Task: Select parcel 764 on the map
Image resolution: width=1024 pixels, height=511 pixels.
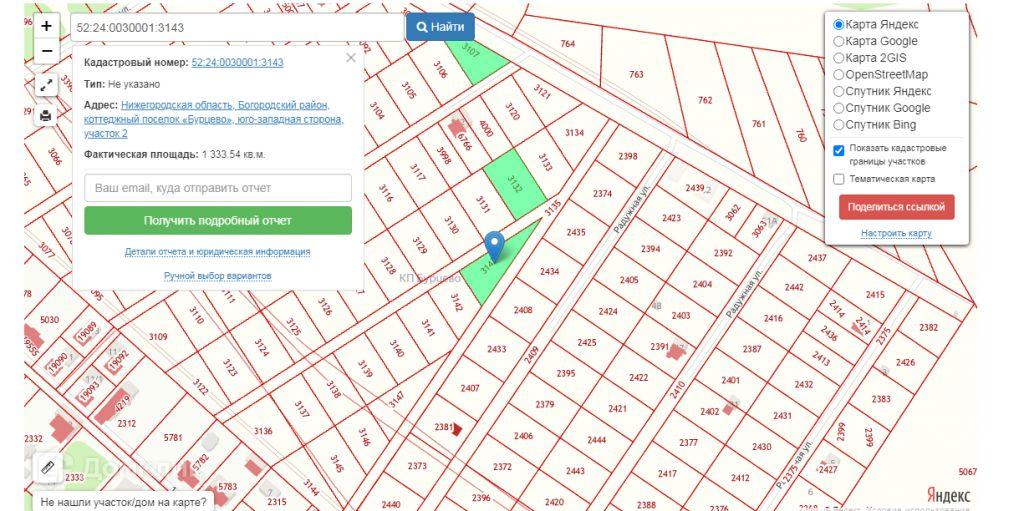Action: [x=568, y=44]
